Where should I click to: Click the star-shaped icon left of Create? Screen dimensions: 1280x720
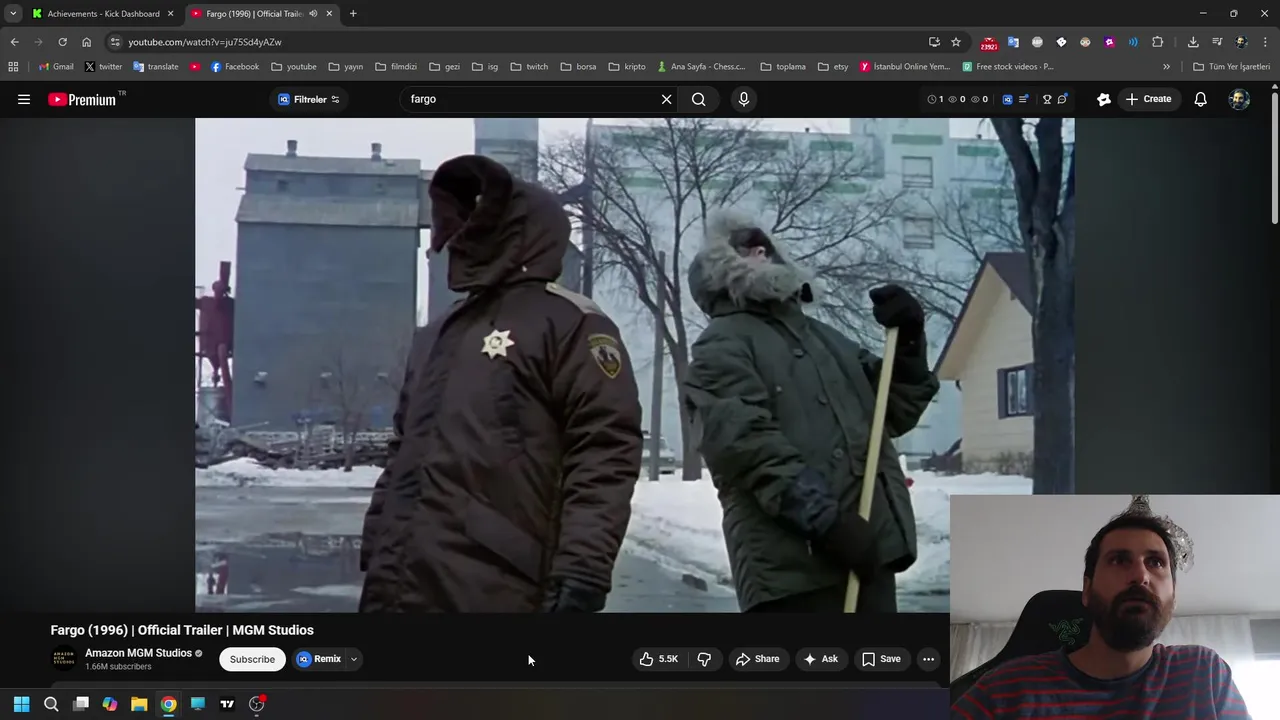[x=1104, y=99]
